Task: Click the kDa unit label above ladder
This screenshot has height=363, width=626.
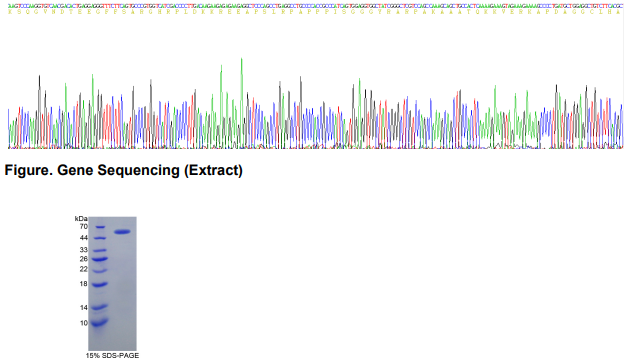Action: [81, 218]
